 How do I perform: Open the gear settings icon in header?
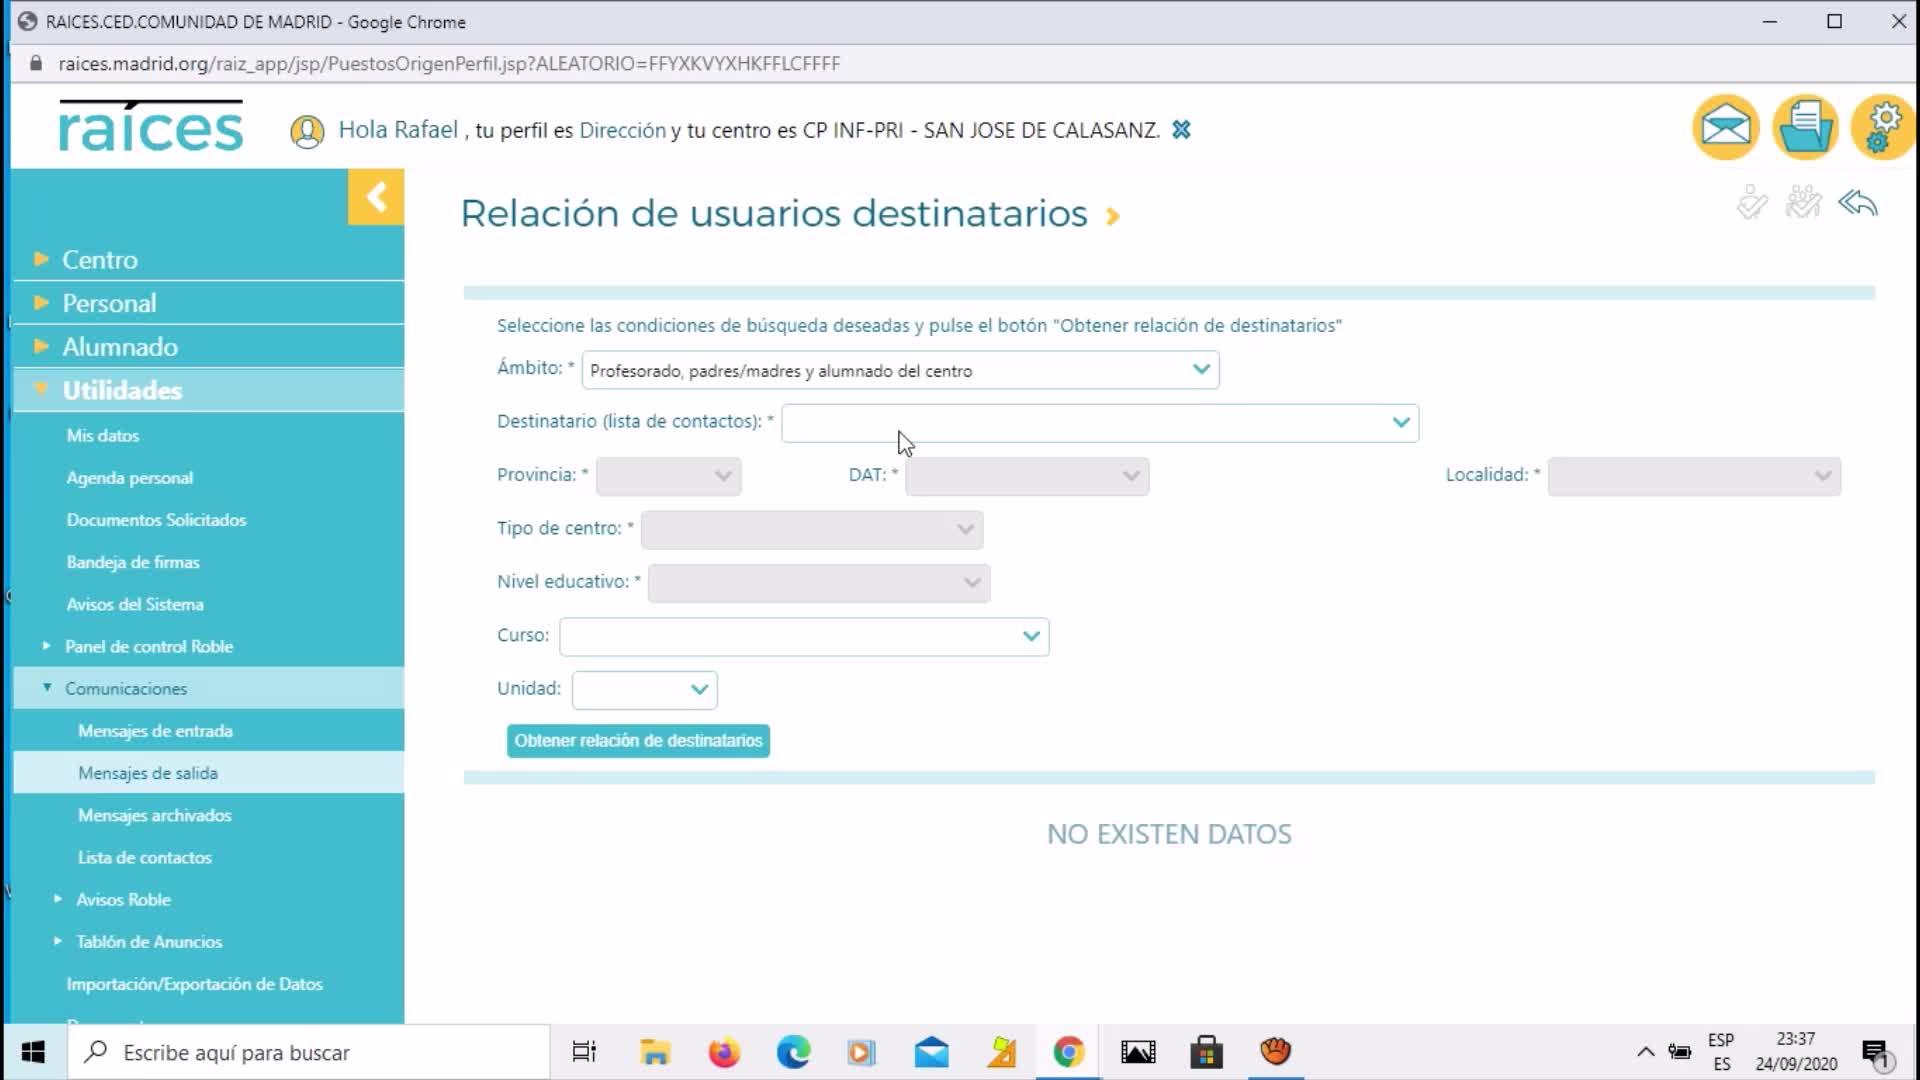click(x=1882, y=128)
